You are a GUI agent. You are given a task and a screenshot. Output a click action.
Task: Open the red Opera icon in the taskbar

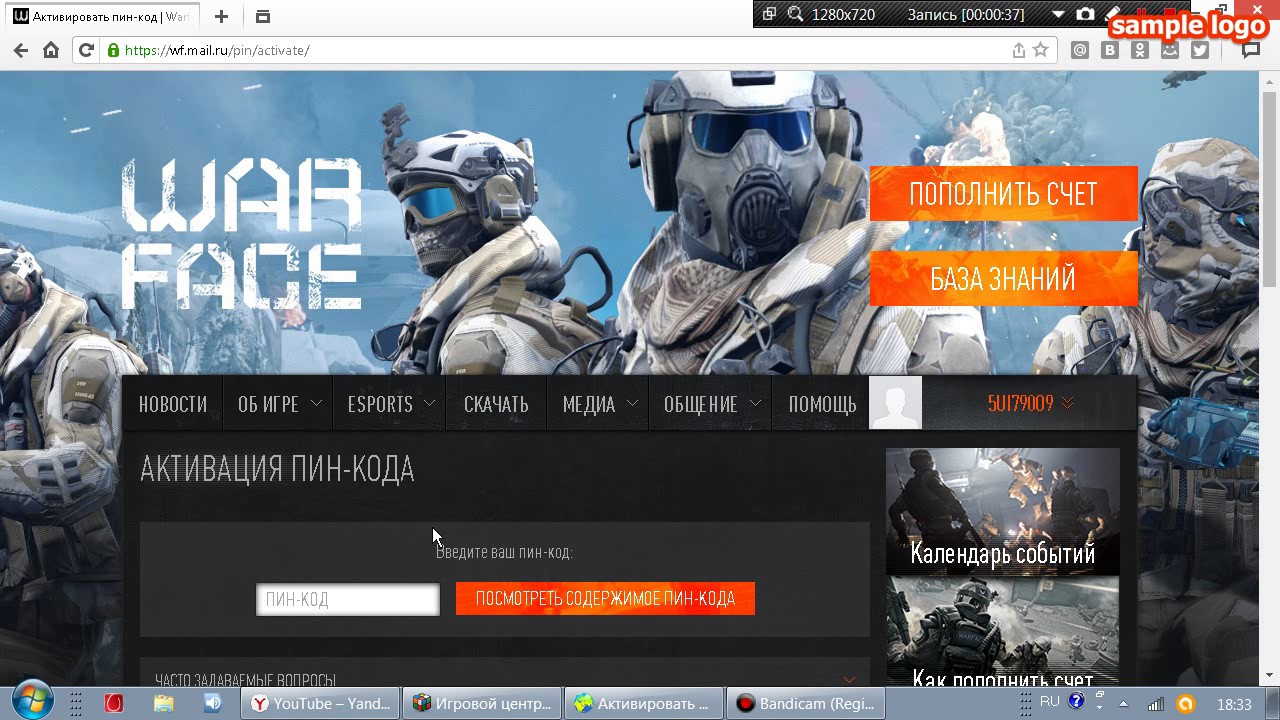114,703
